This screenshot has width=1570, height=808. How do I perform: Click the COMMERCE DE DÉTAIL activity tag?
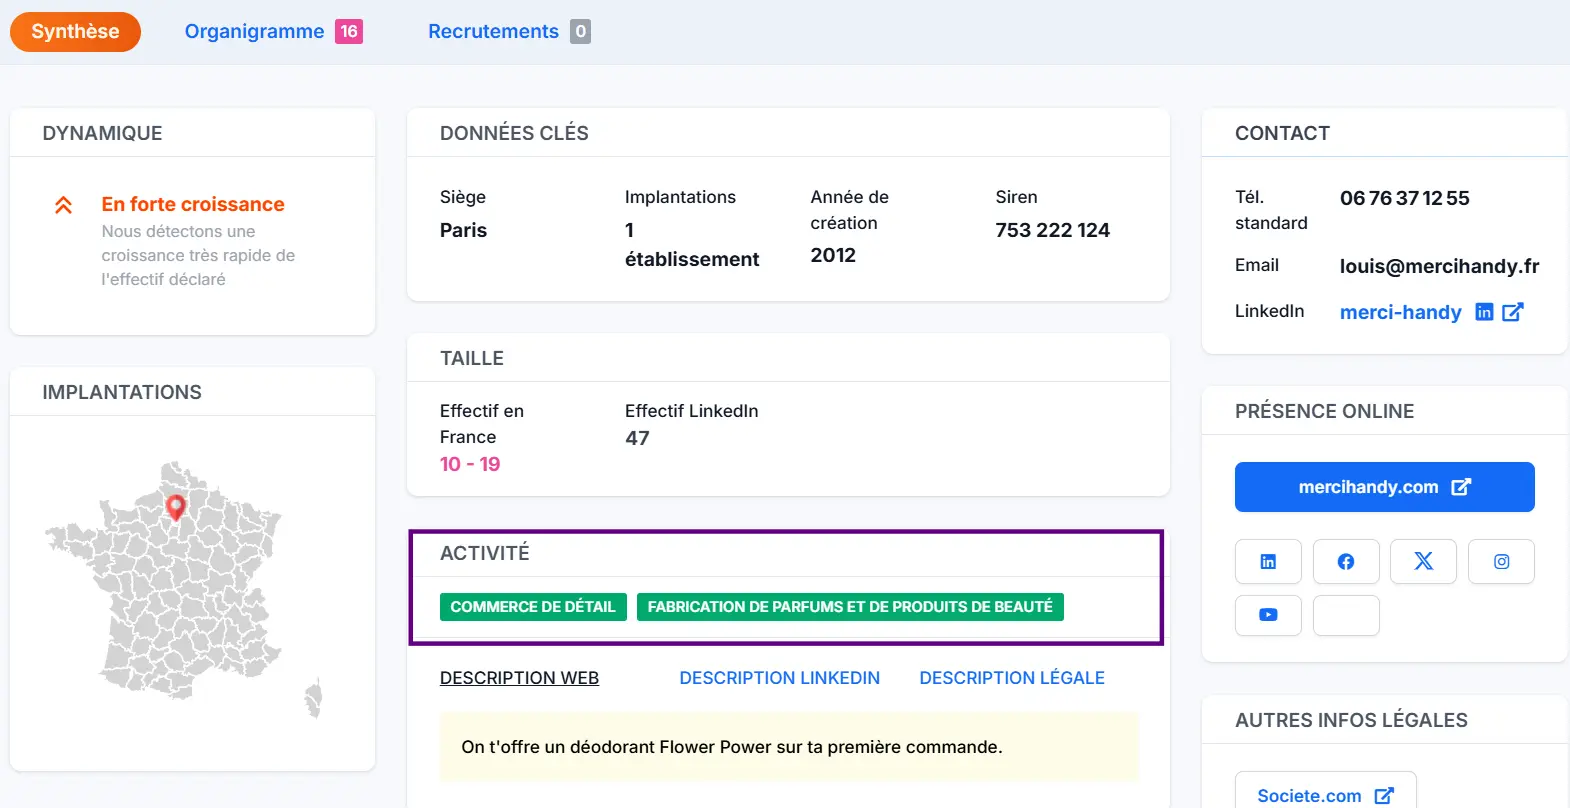[533, 607]
